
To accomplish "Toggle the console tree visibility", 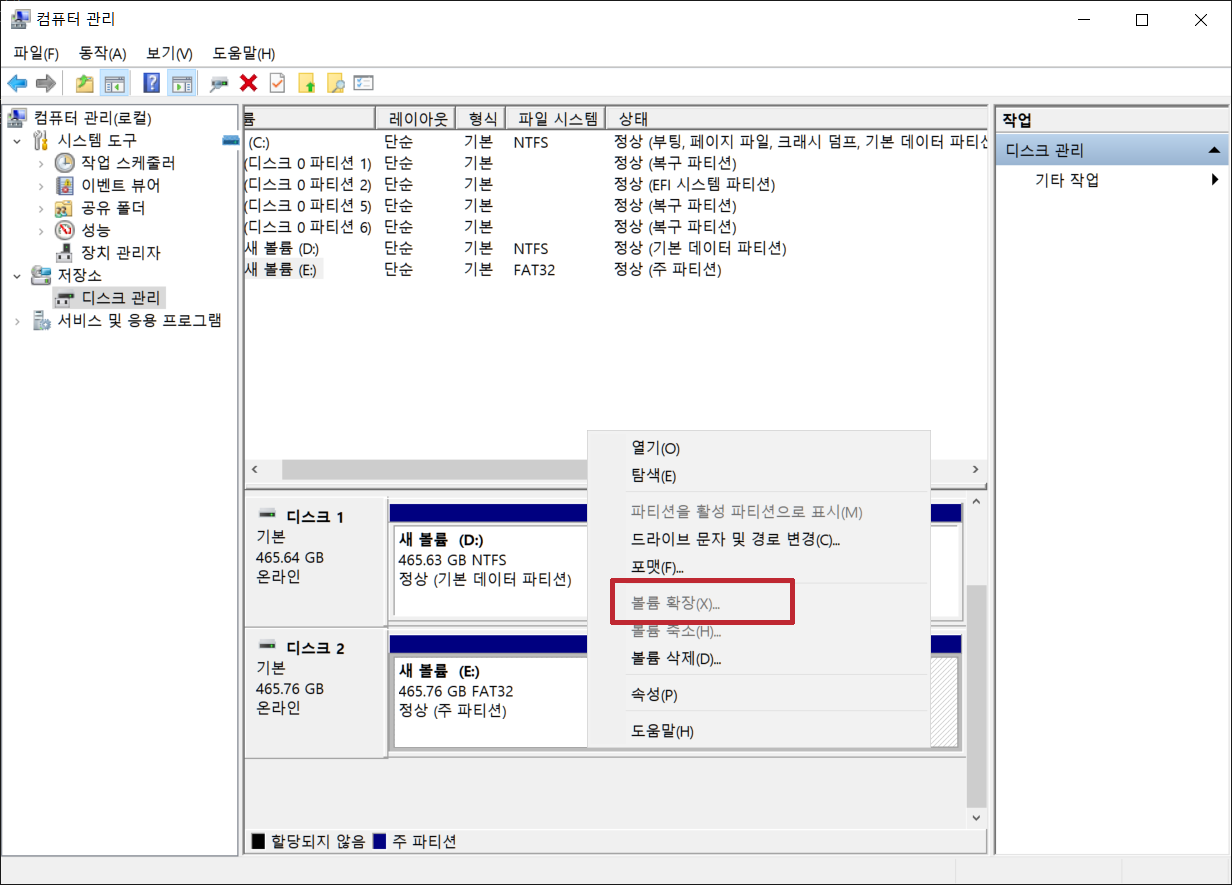I will pyautogui.click(x=115, y=83).
